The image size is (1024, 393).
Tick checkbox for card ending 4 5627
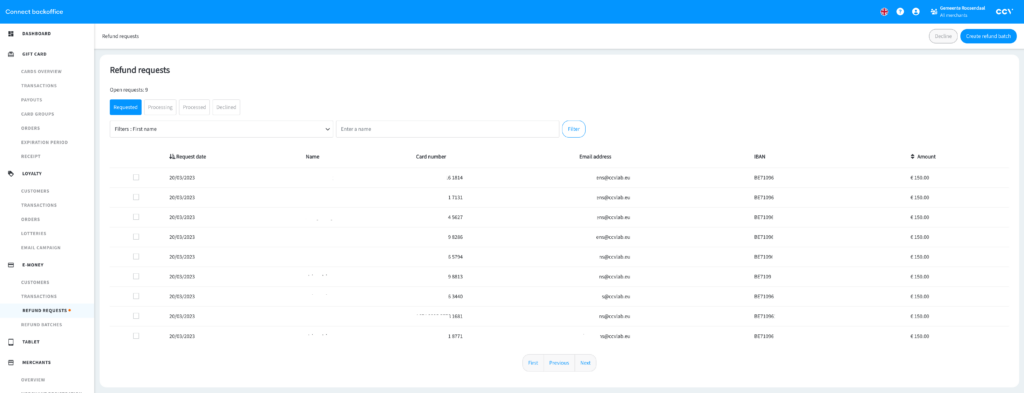pyautogui.click(x=136, y=217)
